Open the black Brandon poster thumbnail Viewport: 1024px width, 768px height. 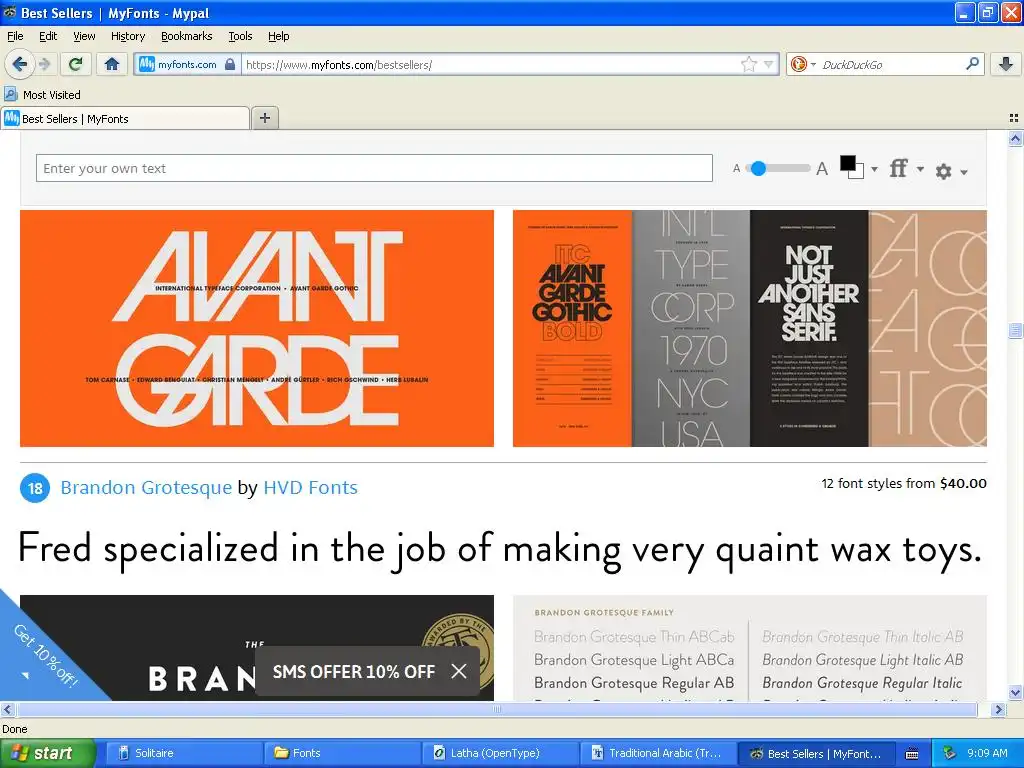pos(257,648)
